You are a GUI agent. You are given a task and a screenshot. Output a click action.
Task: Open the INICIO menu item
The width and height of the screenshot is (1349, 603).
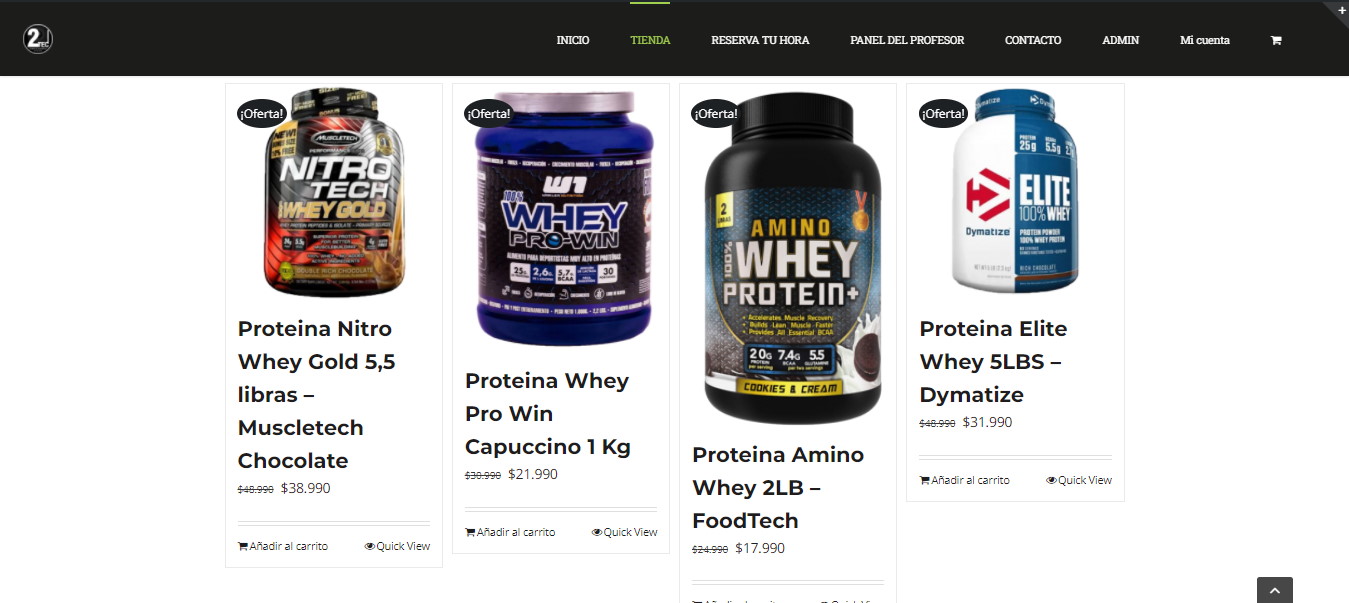573,40
